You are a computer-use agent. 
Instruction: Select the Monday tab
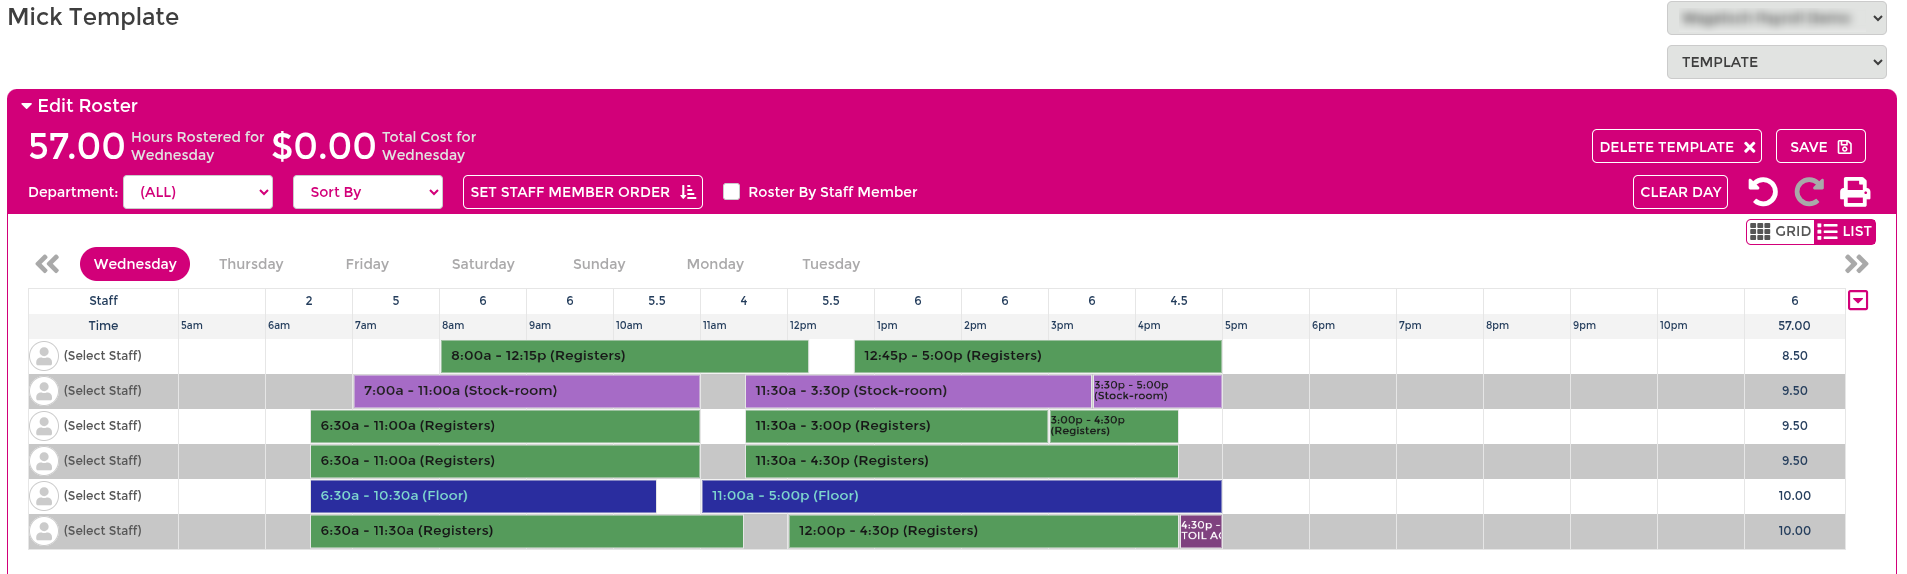pos(715,264)
